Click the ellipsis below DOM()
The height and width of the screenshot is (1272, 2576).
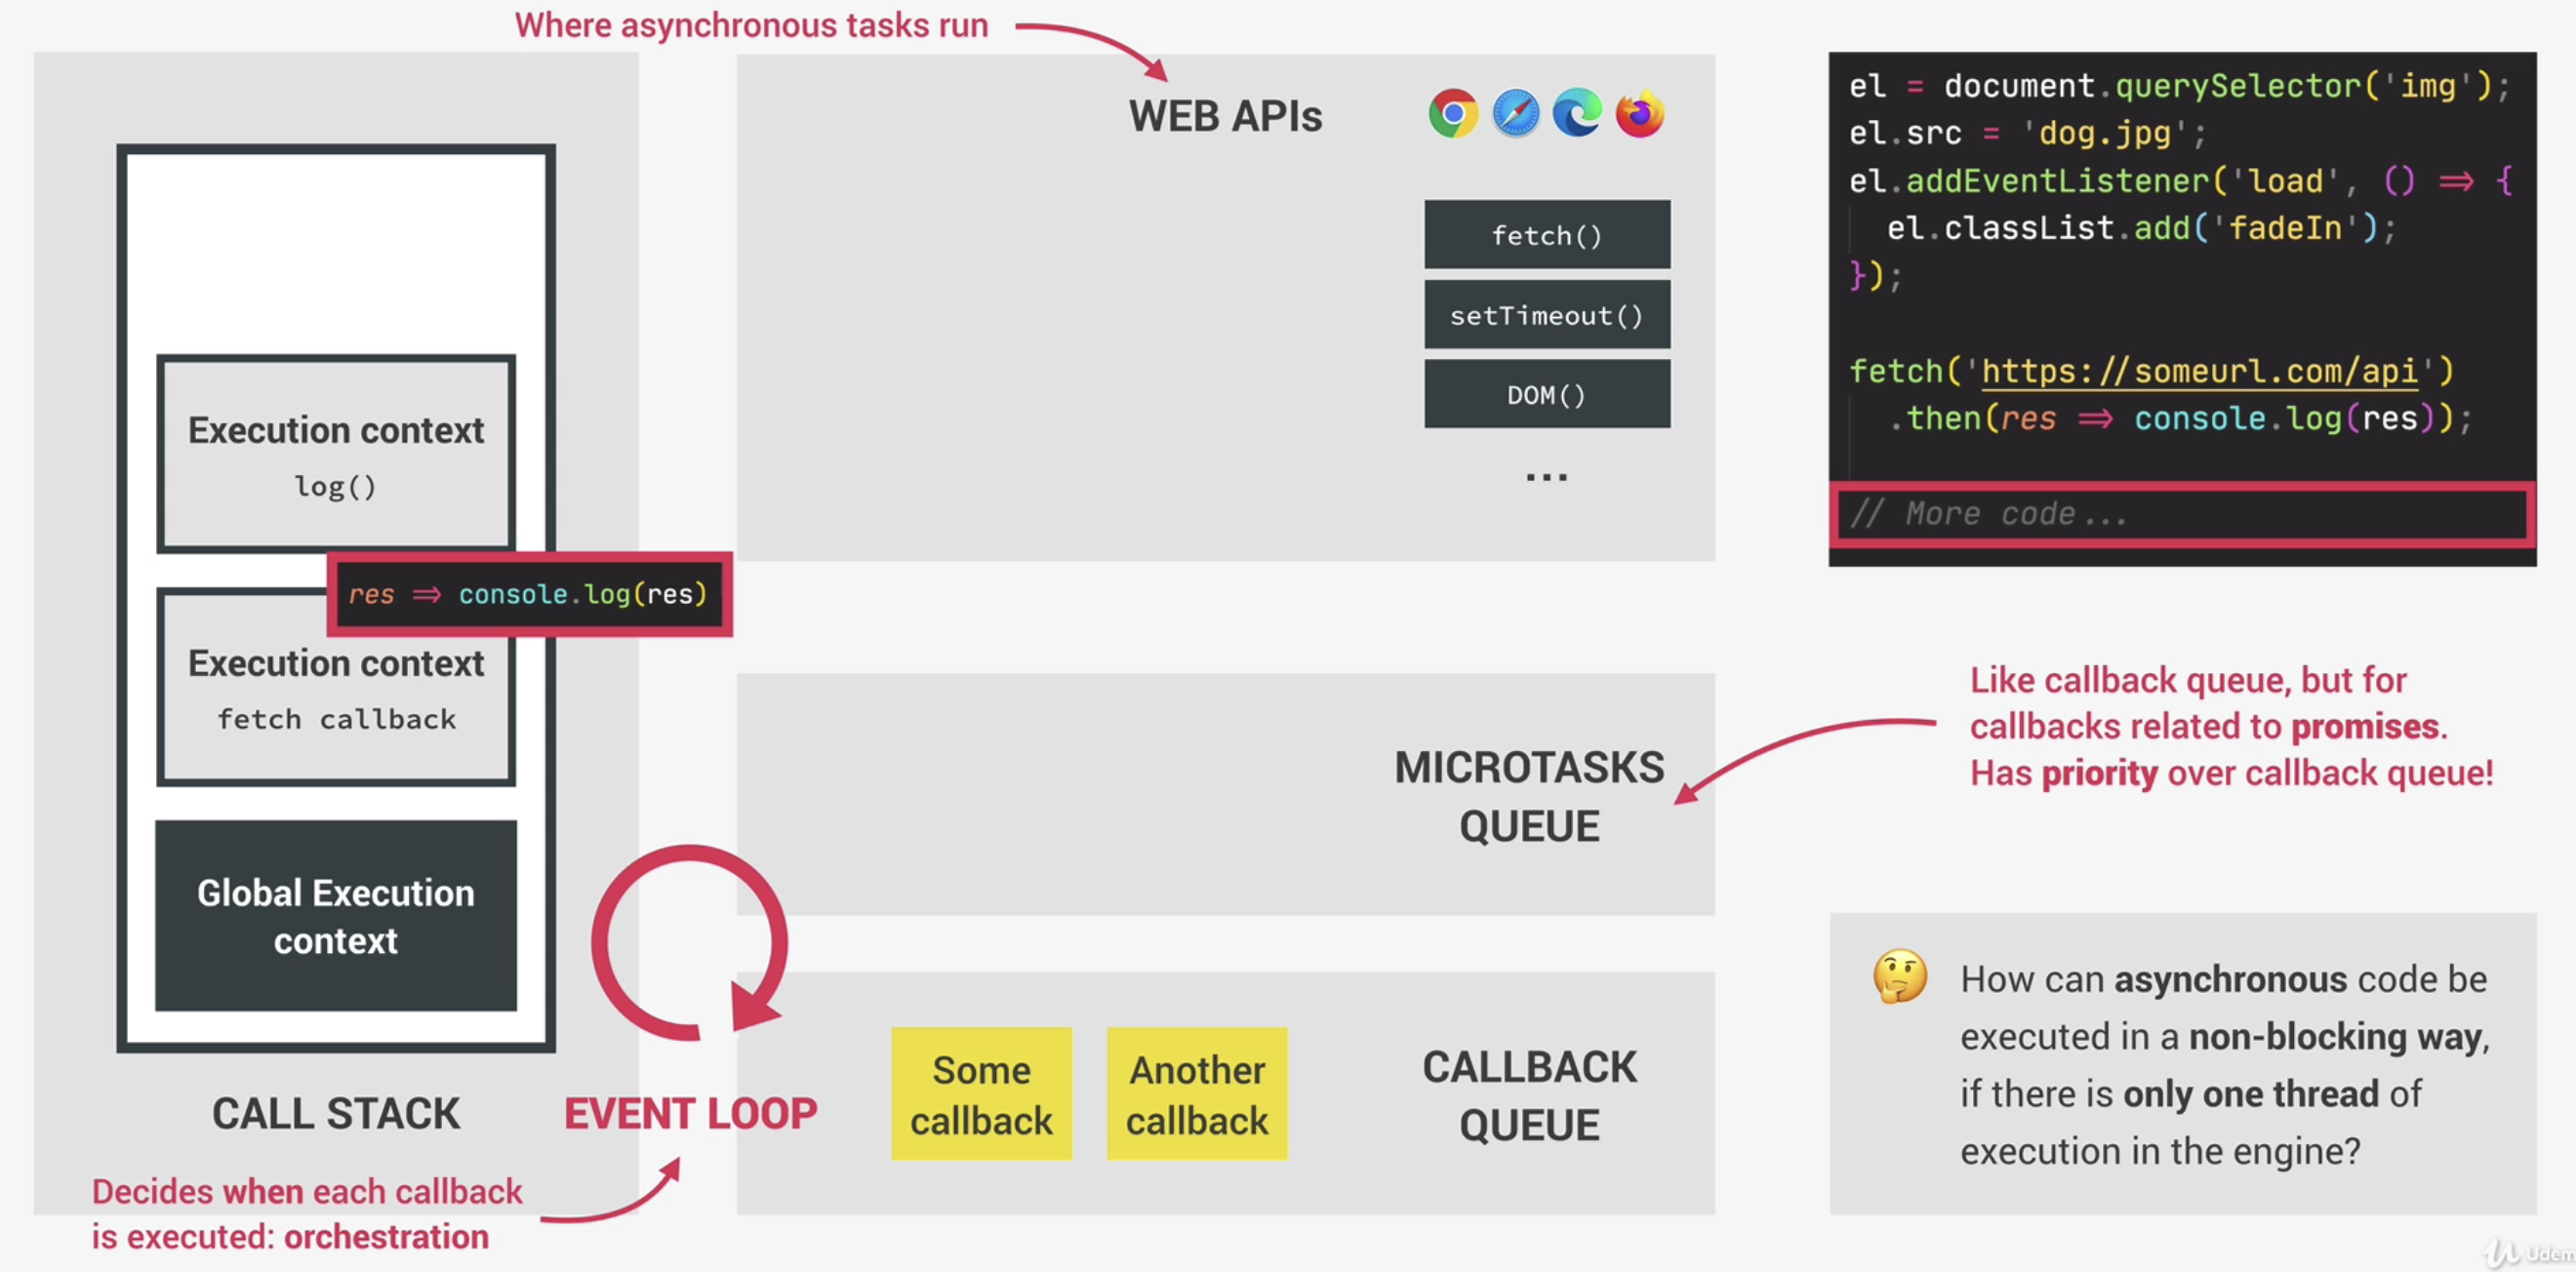pos(1546,477)
